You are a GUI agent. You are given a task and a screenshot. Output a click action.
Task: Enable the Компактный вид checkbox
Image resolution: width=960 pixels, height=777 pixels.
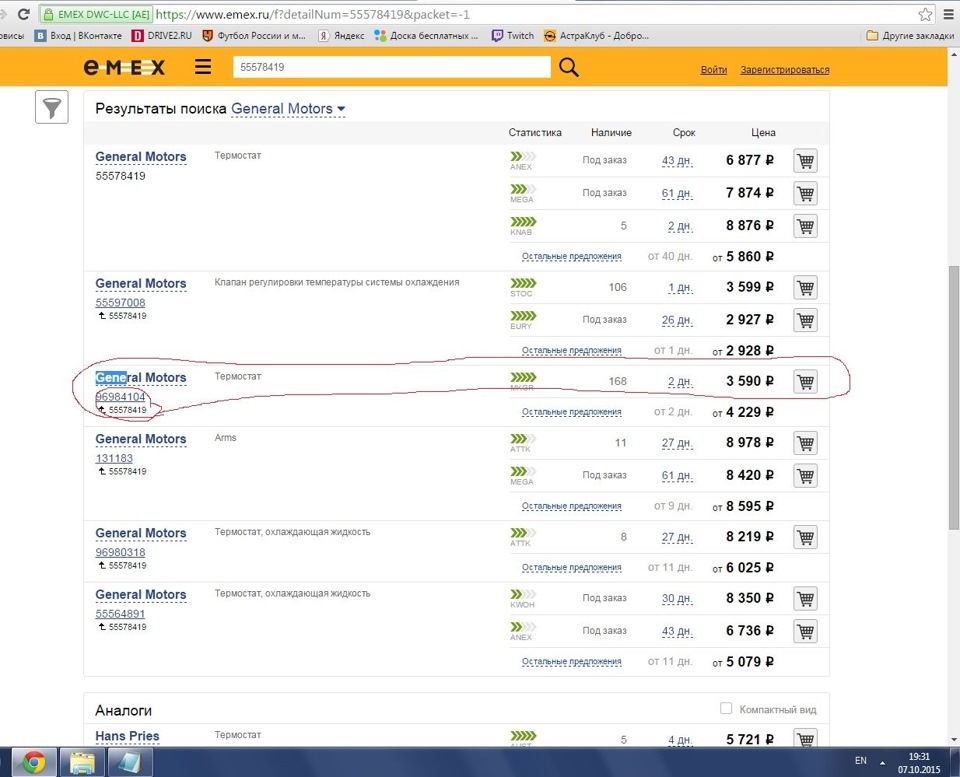tap(726, 708)
